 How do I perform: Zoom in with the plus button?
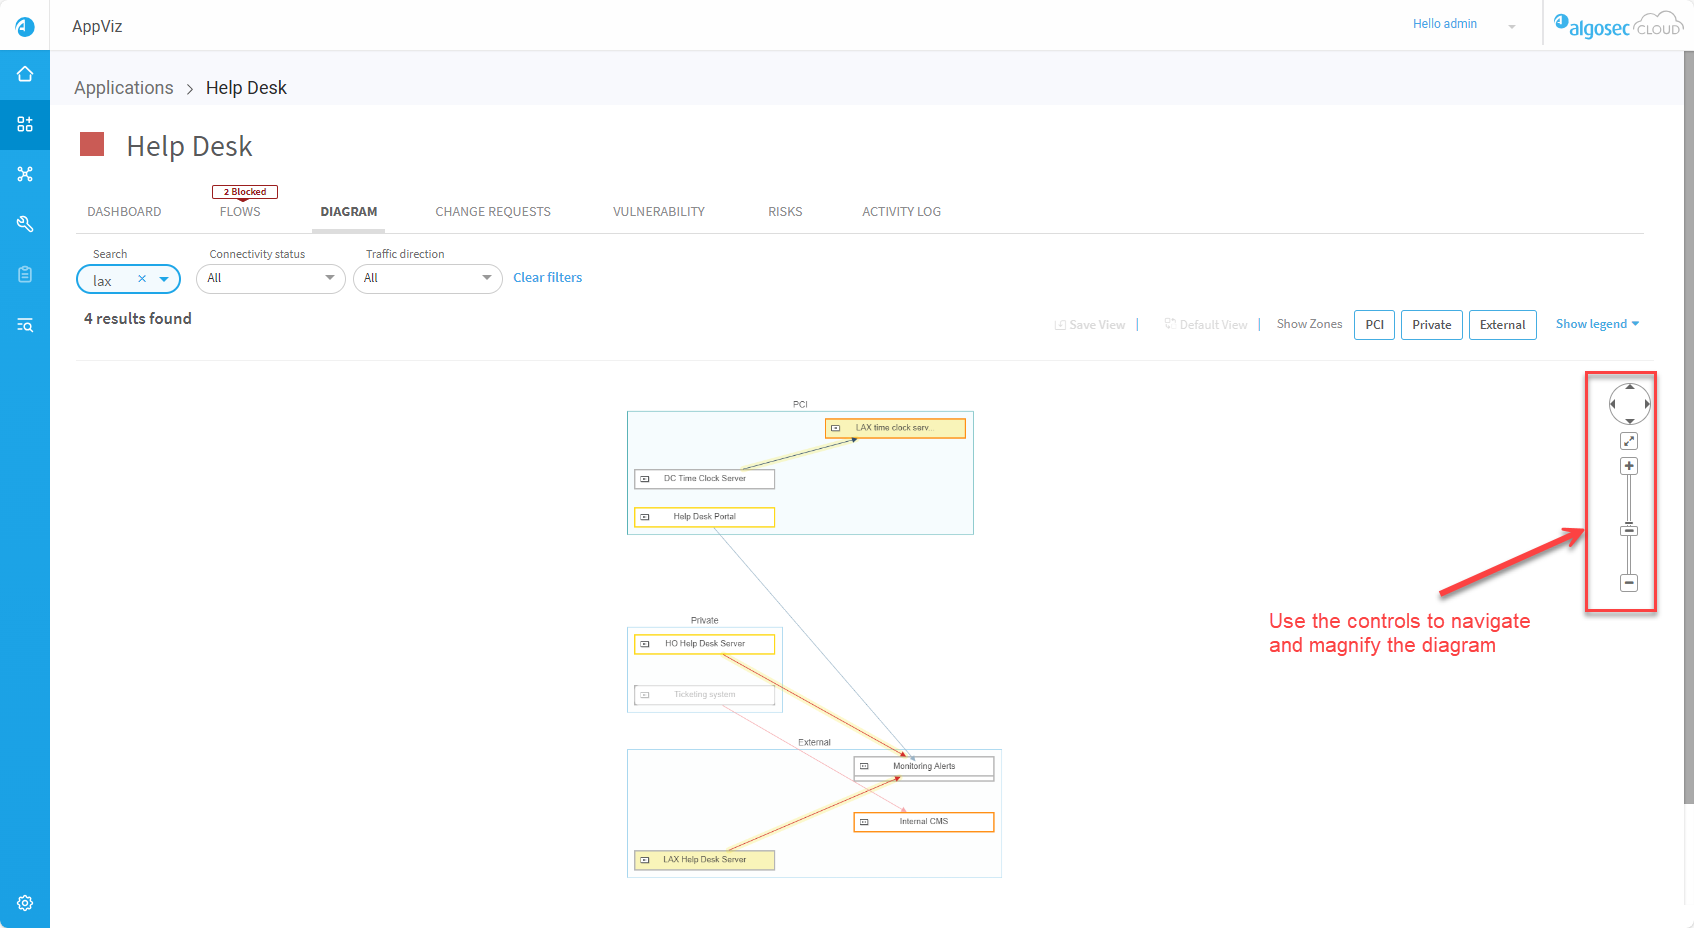(1629, 466)
